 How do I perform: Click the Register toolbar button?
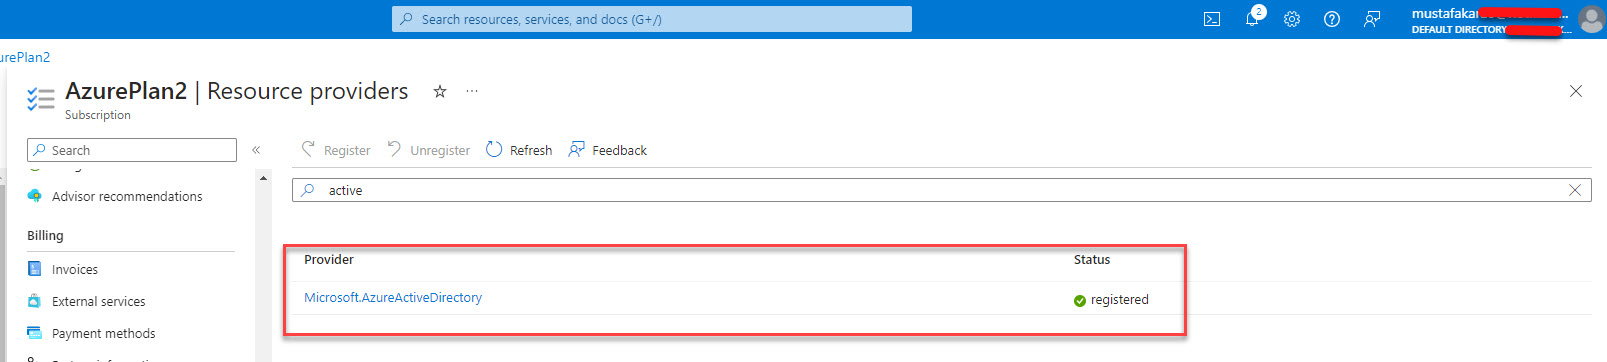click(336, 150)
